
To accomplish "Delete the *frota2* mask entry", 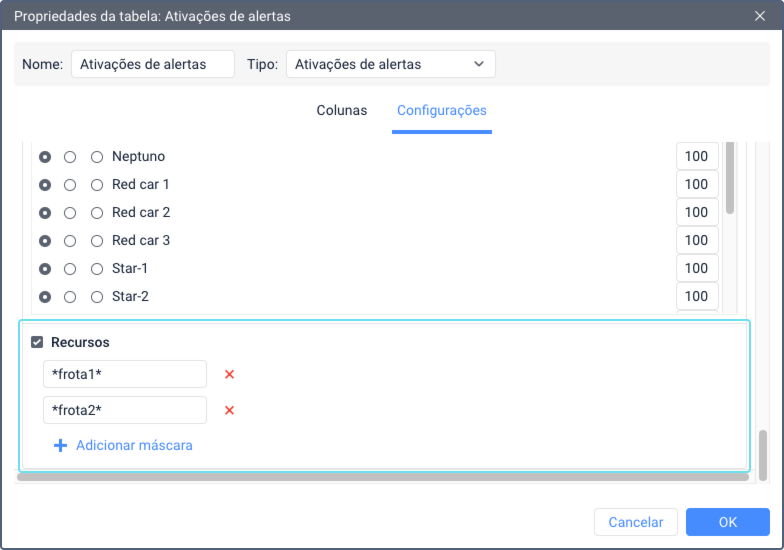I will [229, 410].
